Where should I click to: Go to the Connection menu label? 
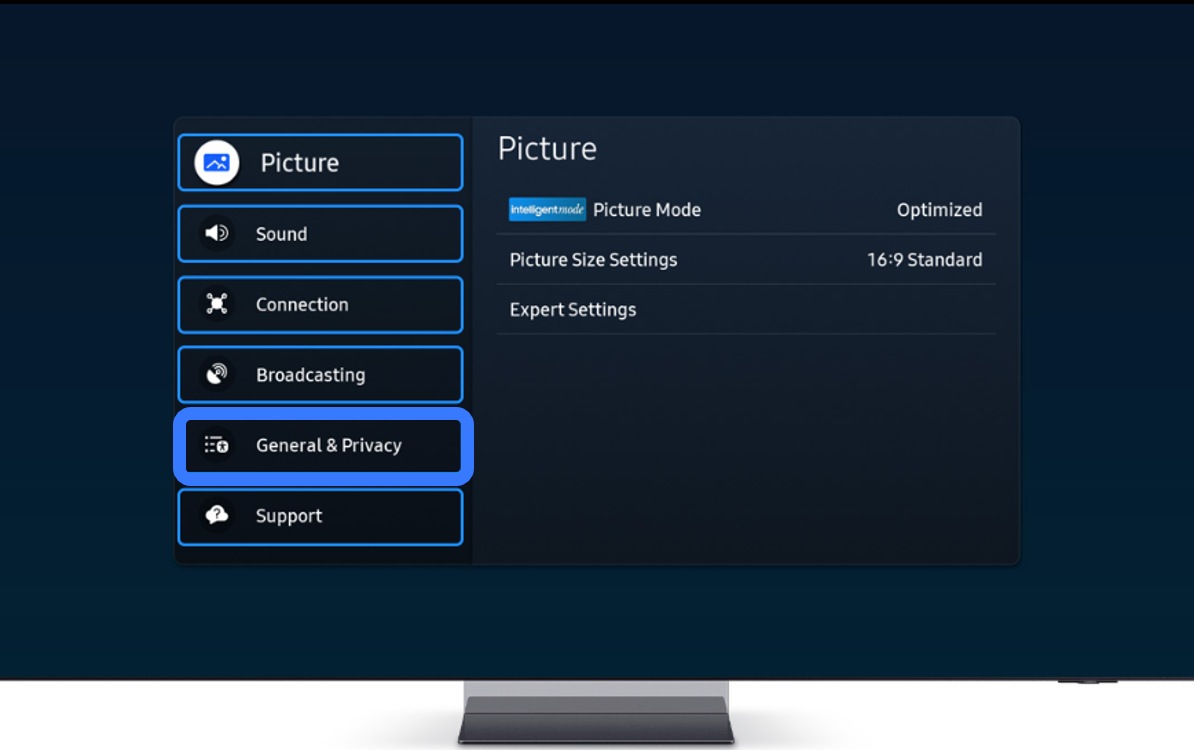302,305
